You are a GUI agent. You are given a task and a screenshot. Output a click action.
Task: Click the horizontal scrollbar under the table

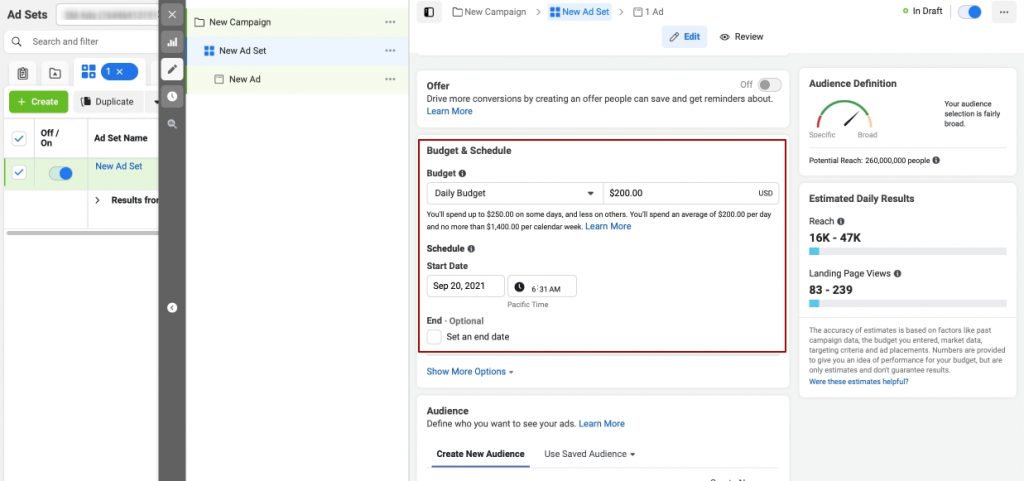pos(82,232)
